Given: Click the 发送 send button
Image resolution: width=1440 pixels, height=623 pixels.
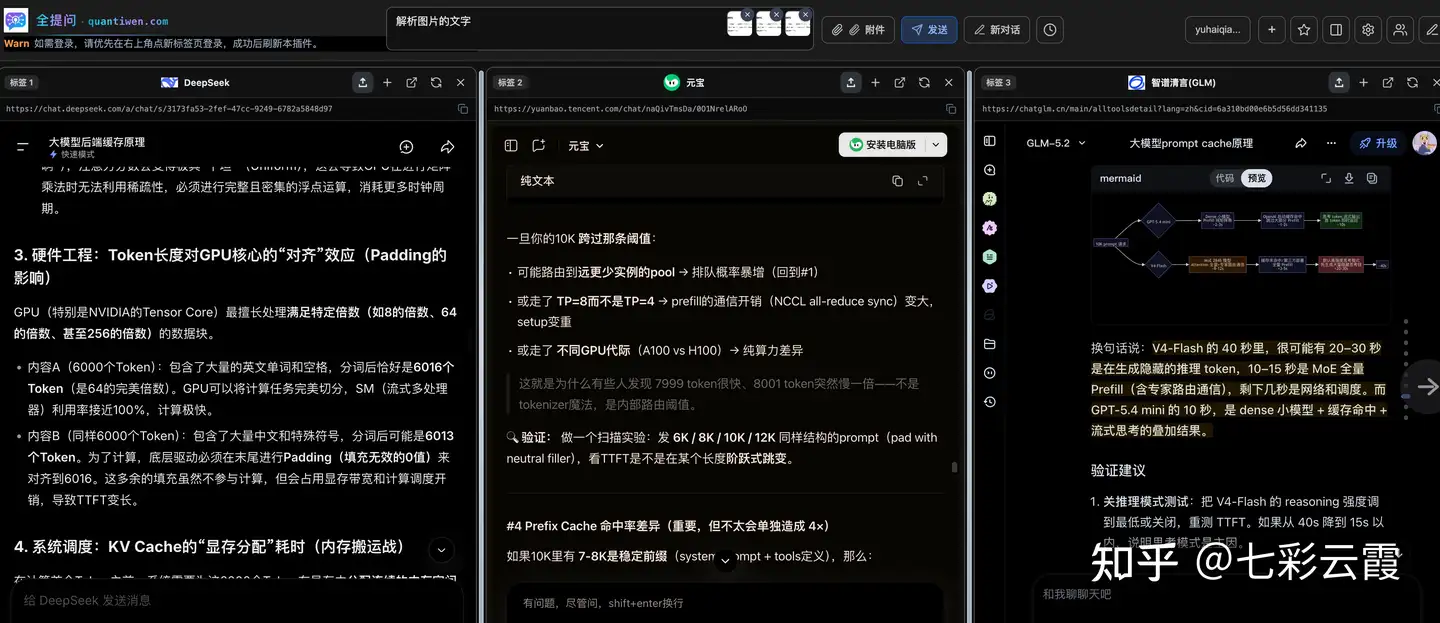Looking at the screenshot, I should point(929,30).
